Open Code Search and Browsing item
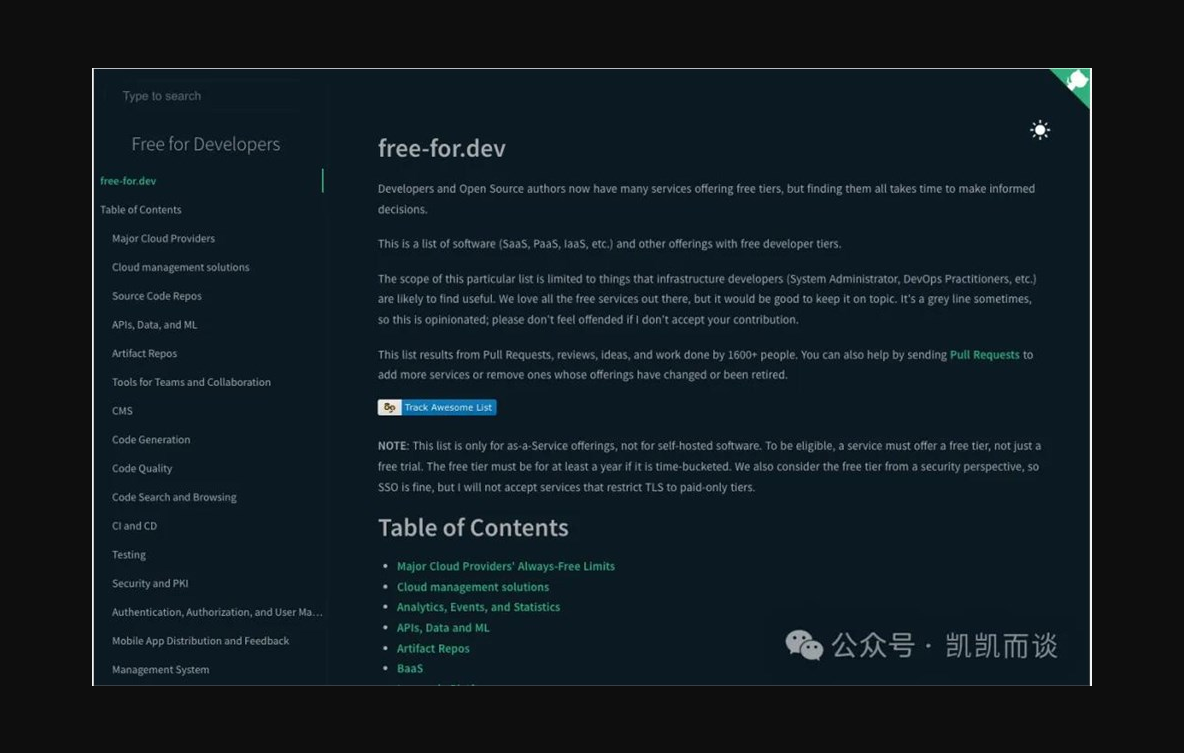This screenshot has height=753, width=1184. click(174, 497)
